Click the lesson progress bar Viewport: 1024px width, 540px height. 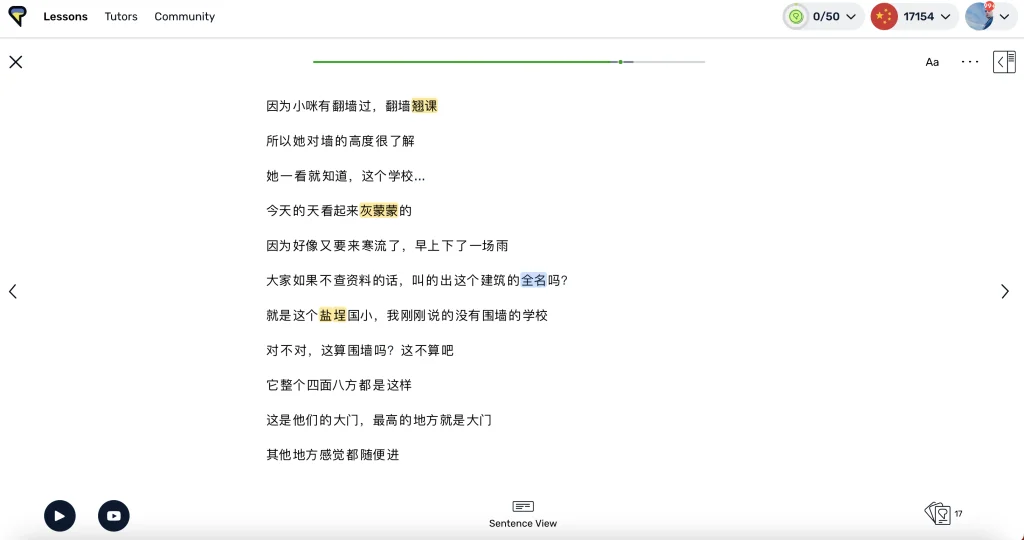(x=508, y=62)
